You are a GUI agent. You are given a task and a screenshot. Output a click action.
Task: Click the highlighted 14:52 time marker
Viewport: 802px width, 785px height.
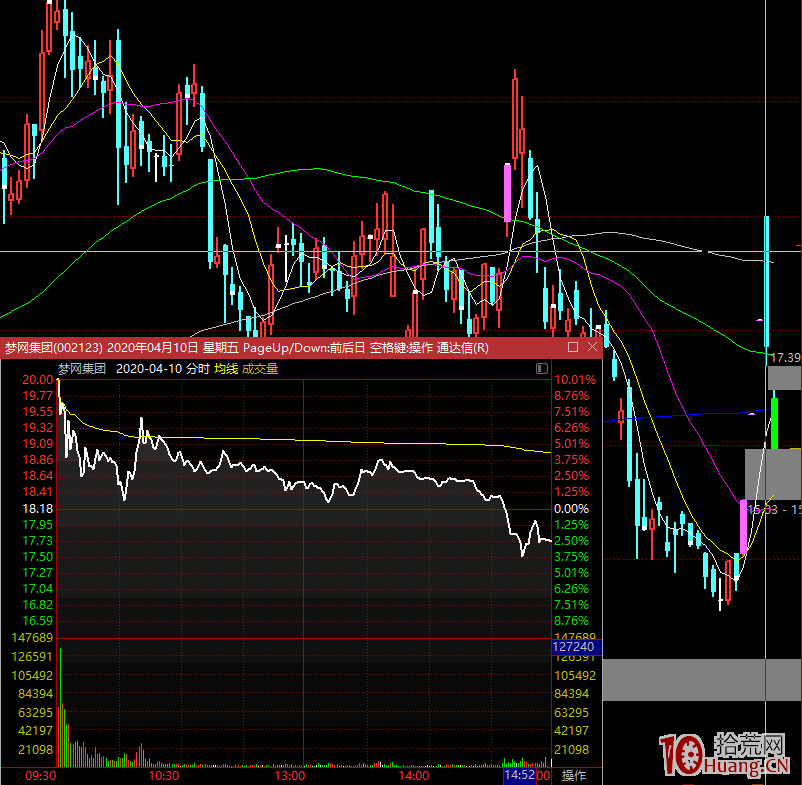coord(518,776)
